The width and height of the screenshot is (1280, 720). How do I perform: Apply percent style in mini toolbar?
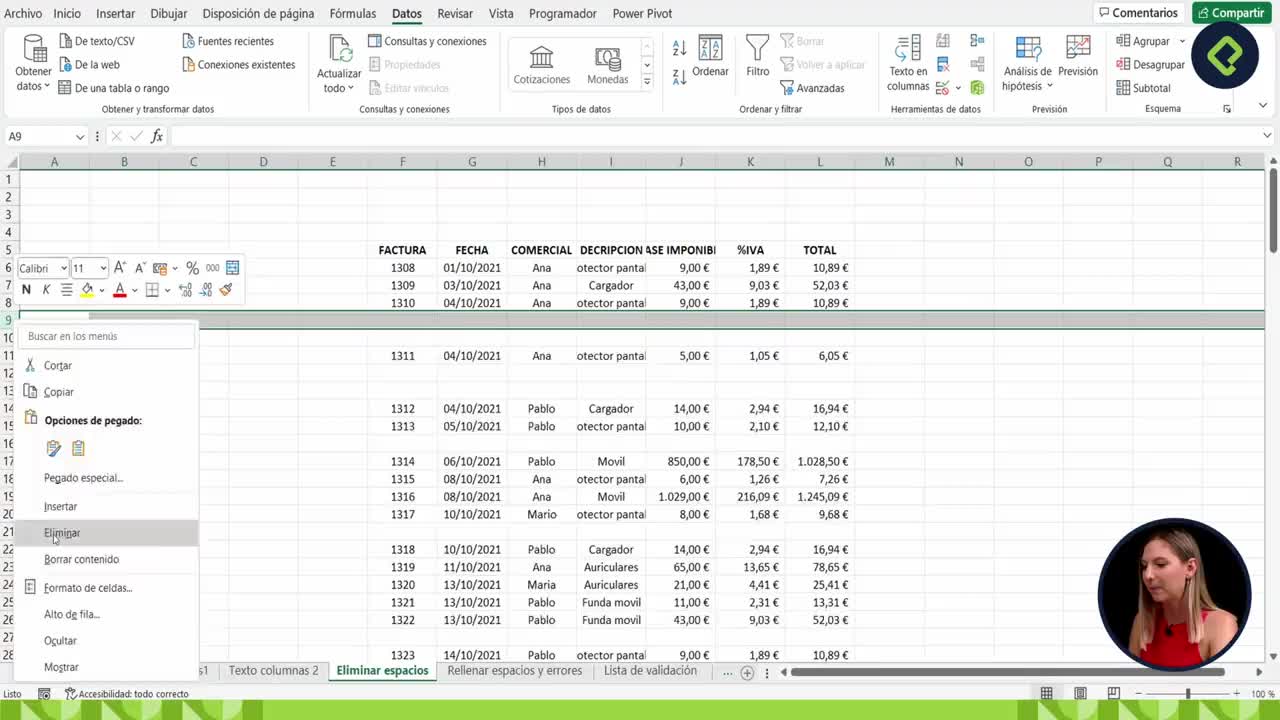click(192, 267)
